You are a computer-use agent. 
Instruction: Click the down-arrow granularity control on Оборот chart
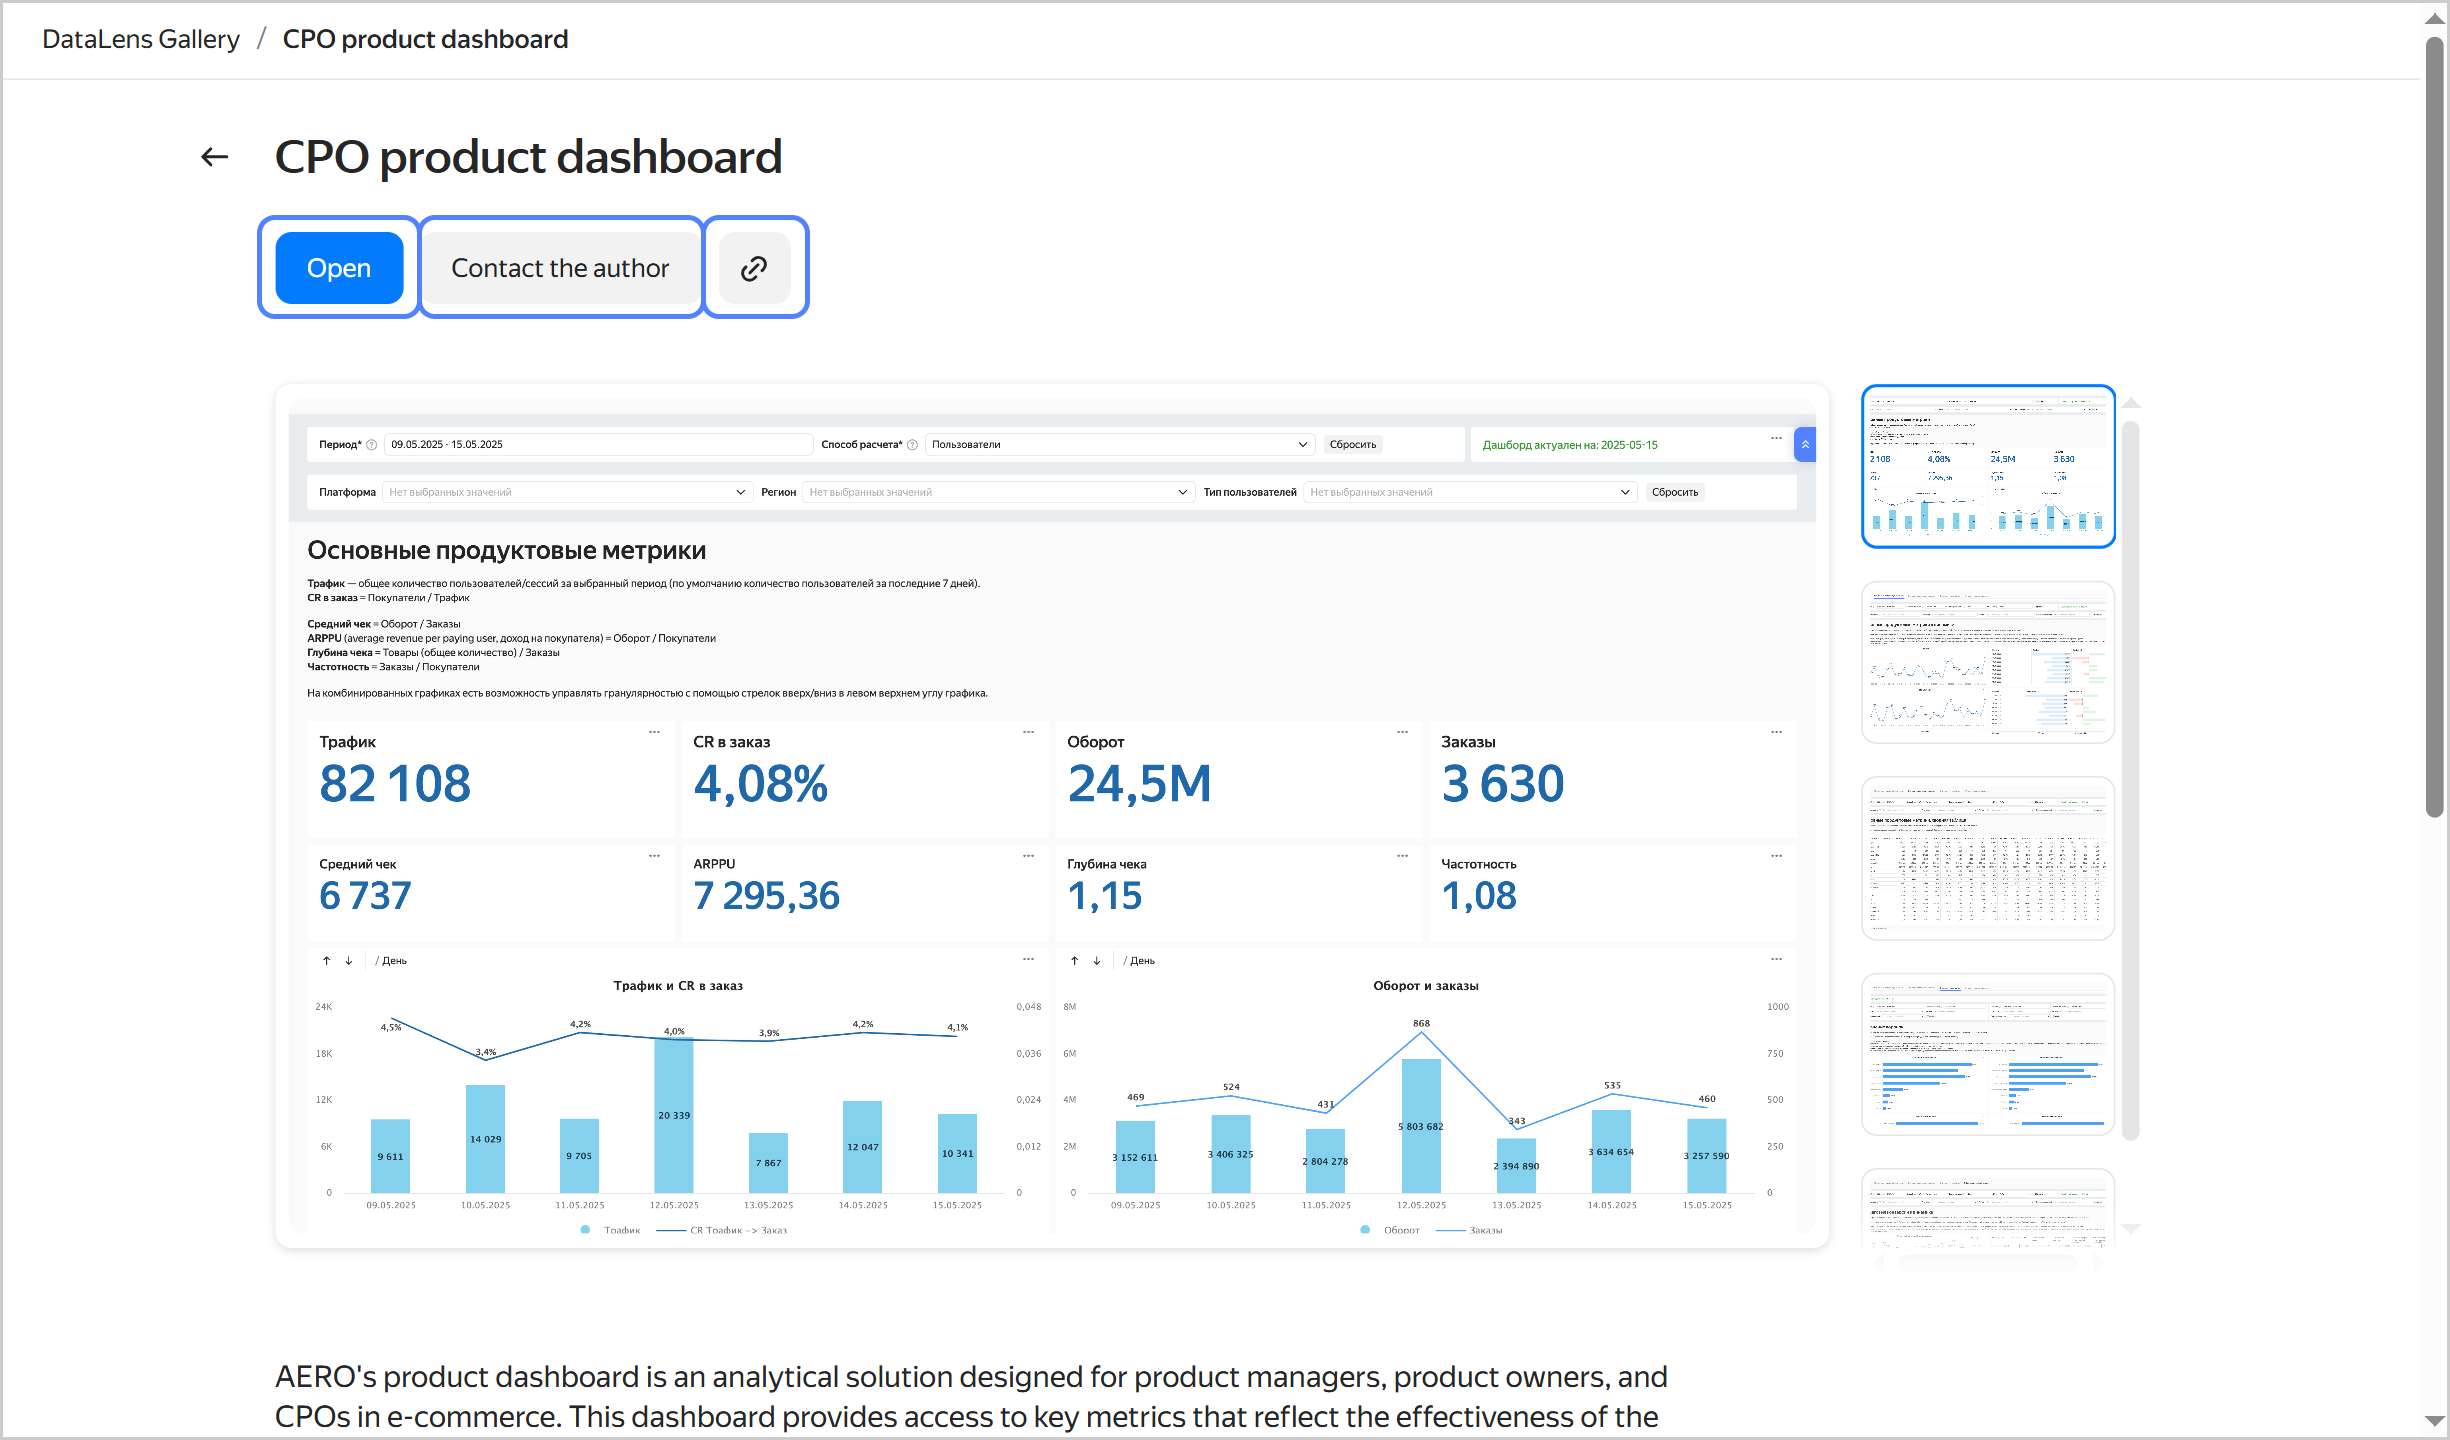[x=1097, y=961]
